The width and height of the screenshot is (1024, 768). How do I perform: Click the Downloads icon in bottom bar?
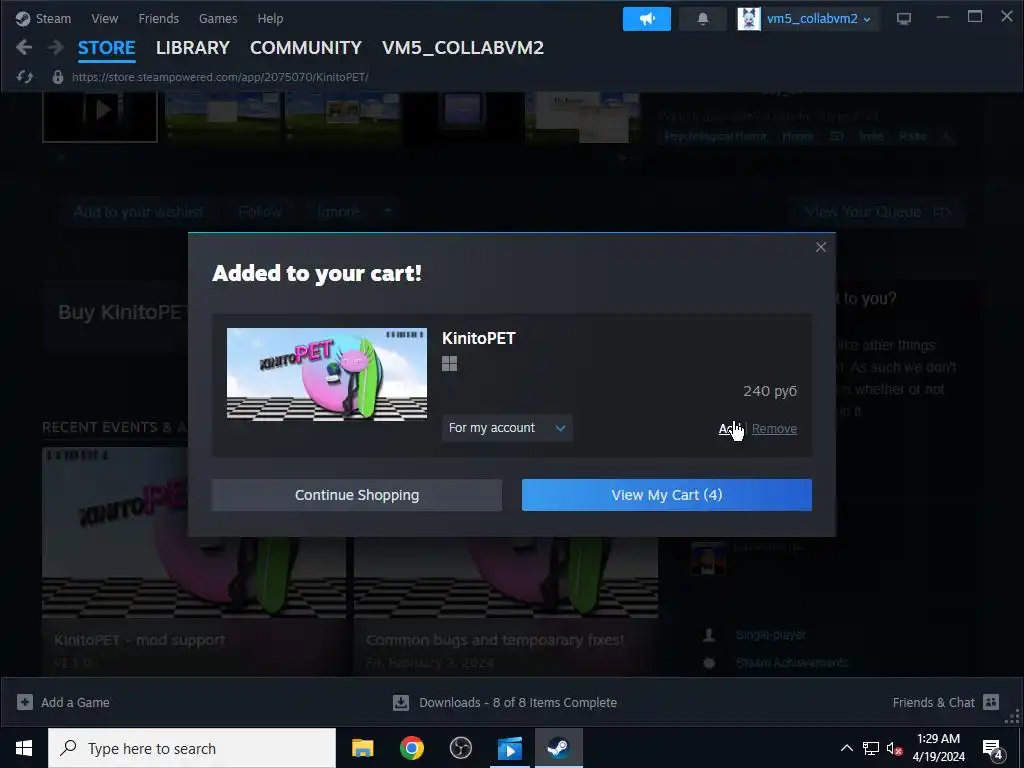click(x=401, y=703)
